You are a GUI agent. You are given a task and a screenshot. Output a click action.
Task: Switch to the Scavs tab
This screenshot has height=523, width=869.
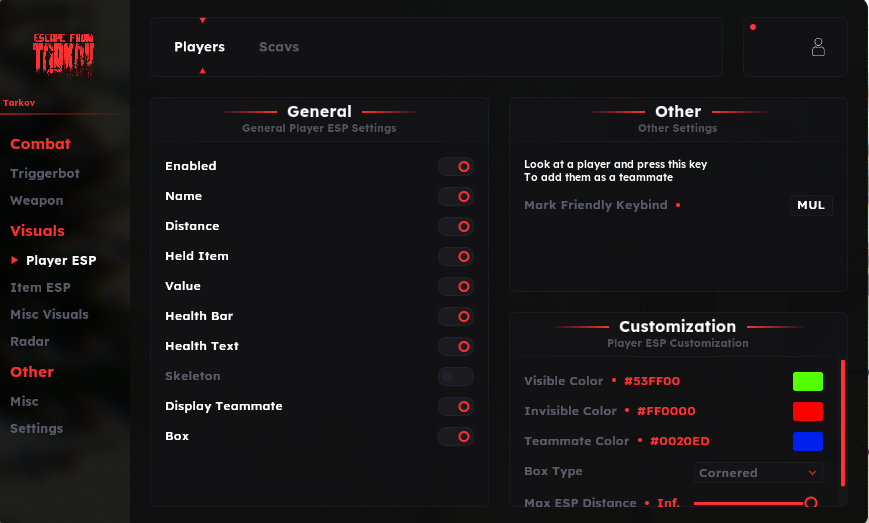coord(279,47)
